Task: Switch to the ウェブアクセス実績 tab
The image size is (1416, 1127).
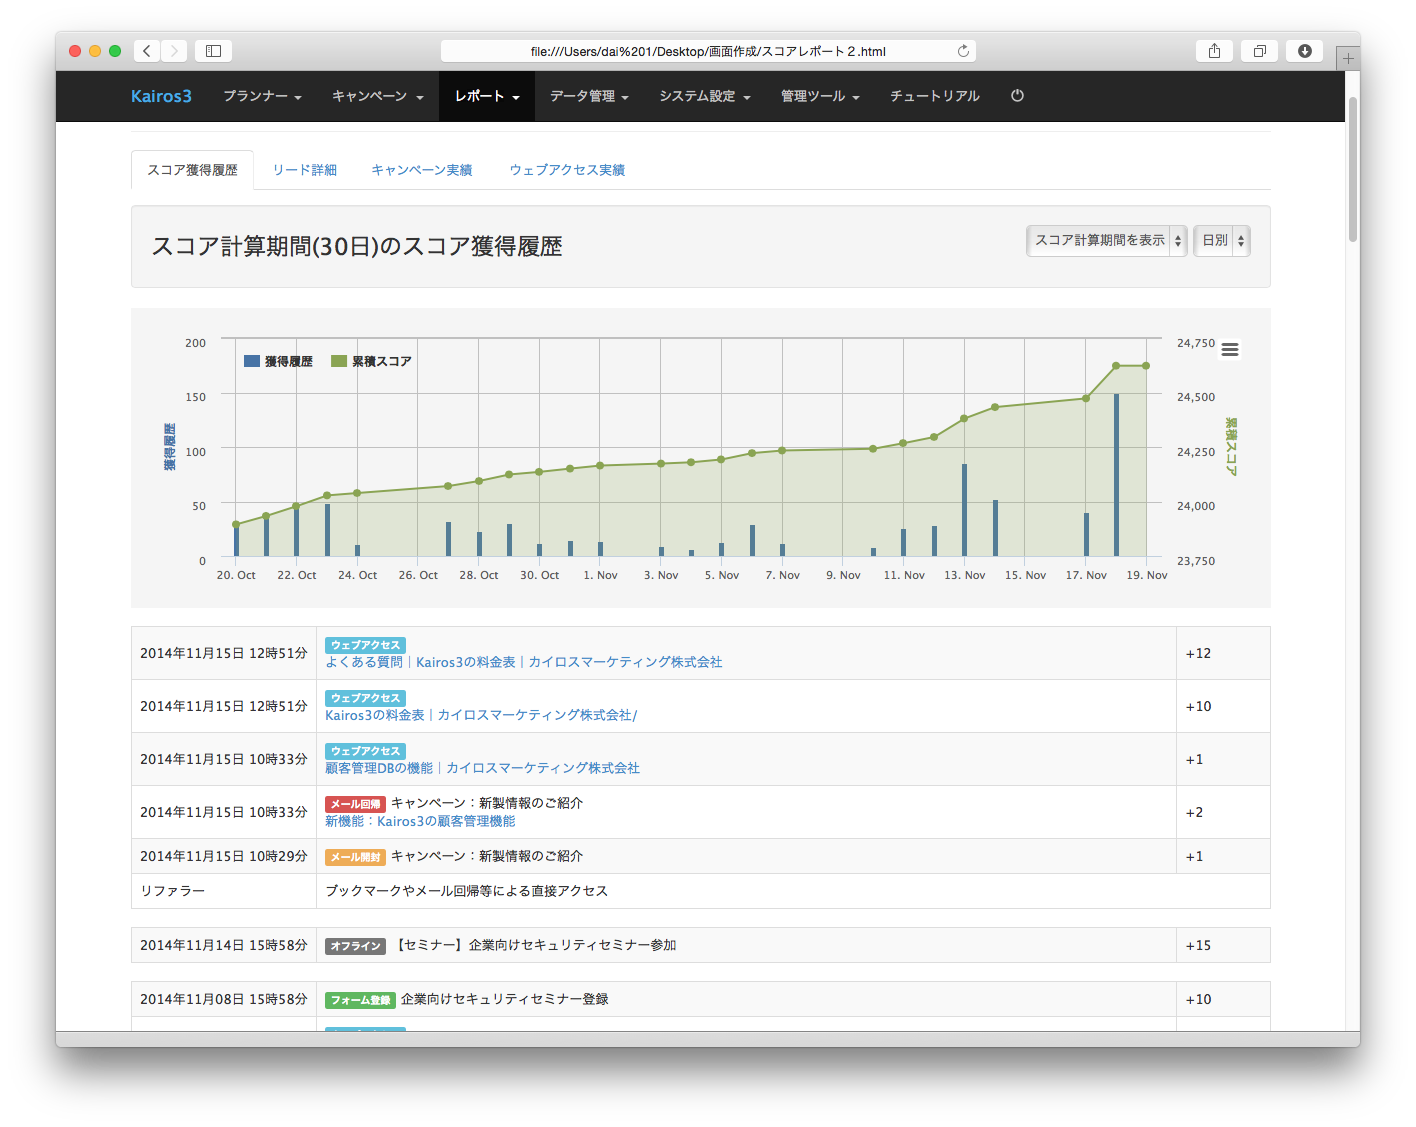Action: pos(567,170)
